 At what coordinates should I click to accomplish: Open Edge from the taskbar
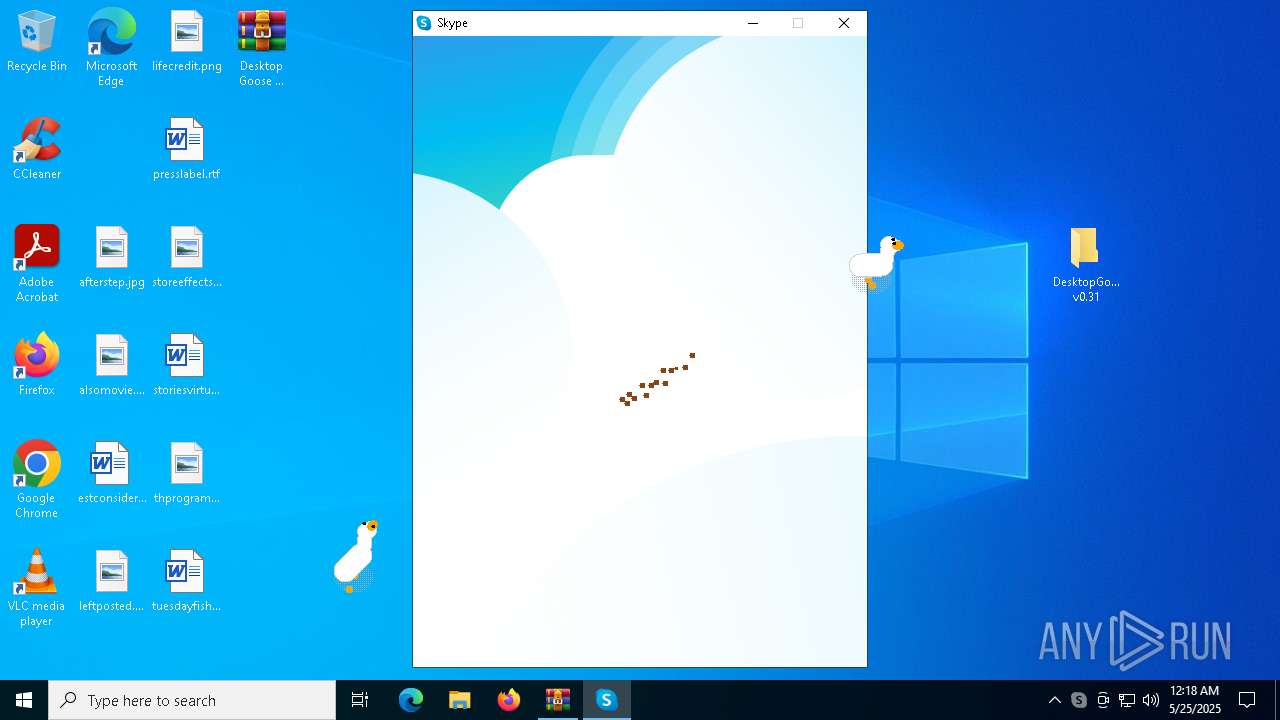[x=411, y=700]
